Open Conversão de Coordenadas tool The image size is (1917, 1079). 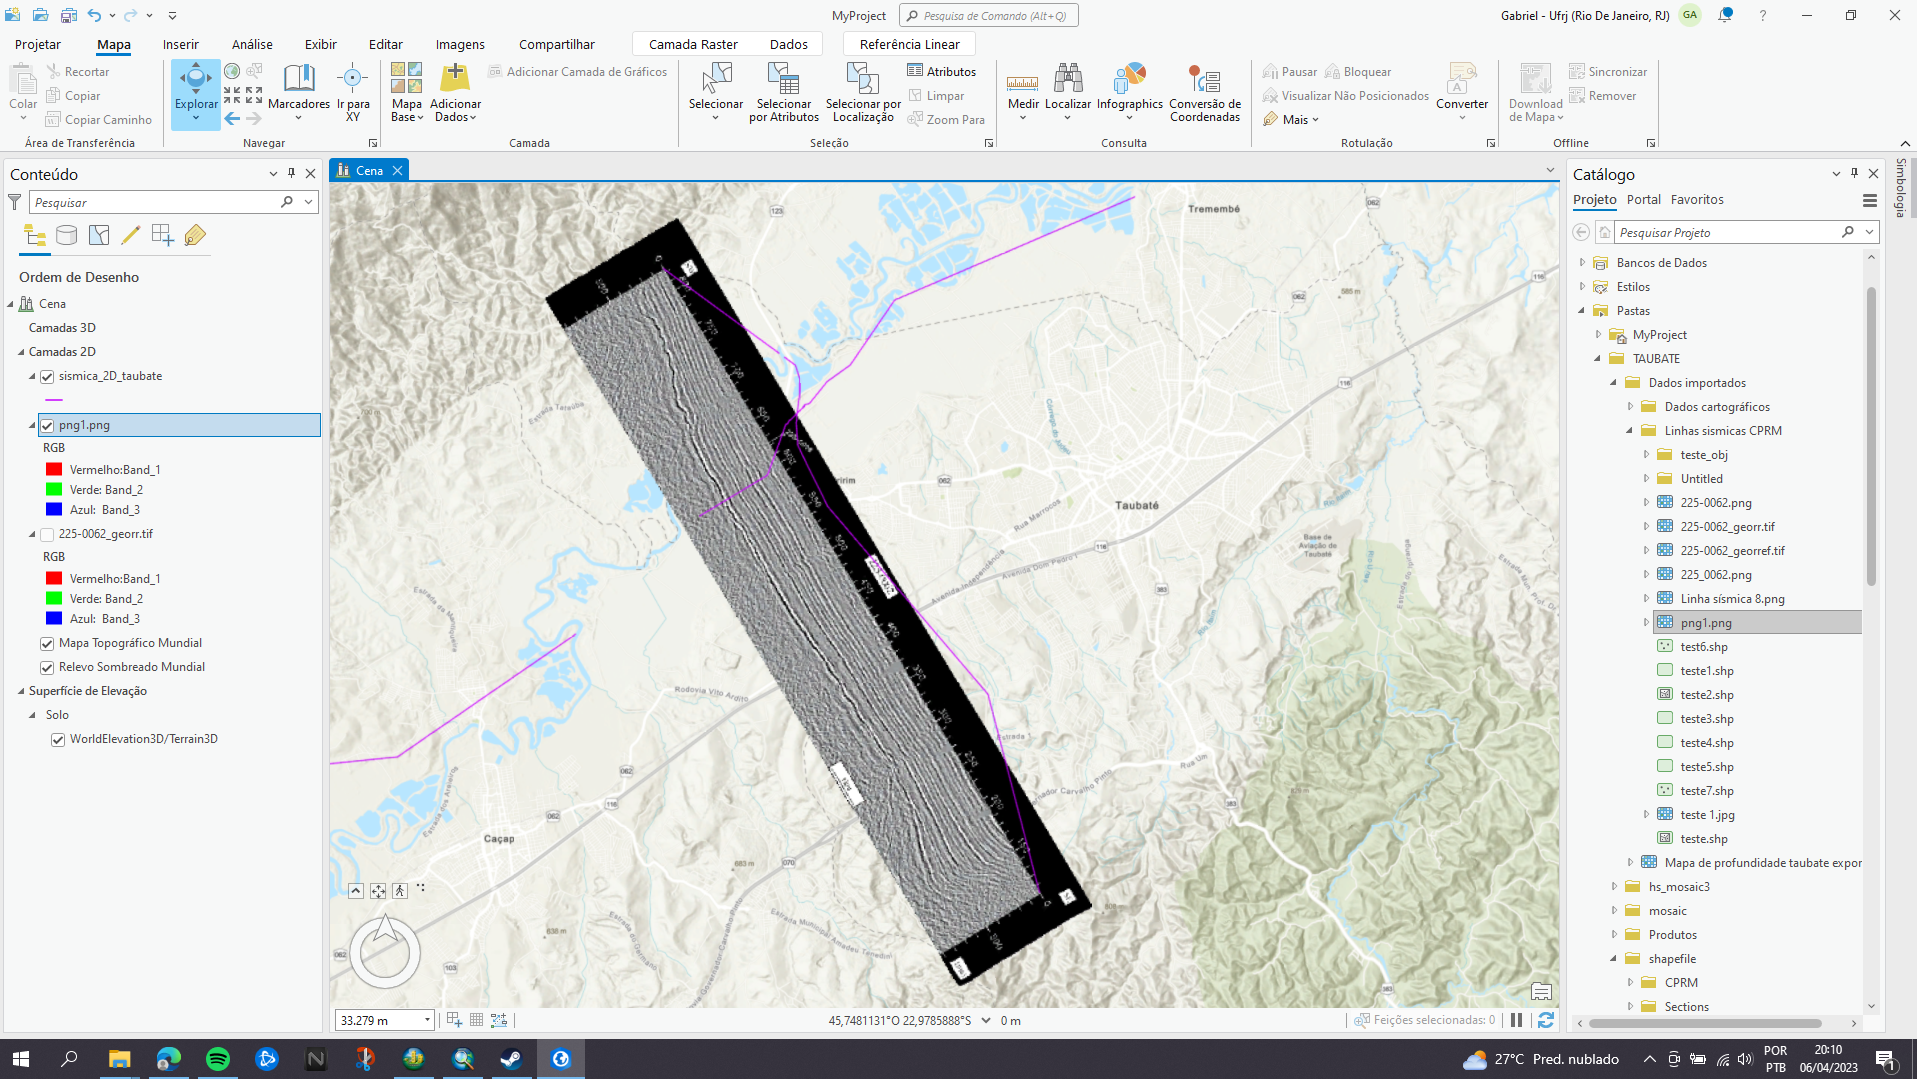point(1205,92)
